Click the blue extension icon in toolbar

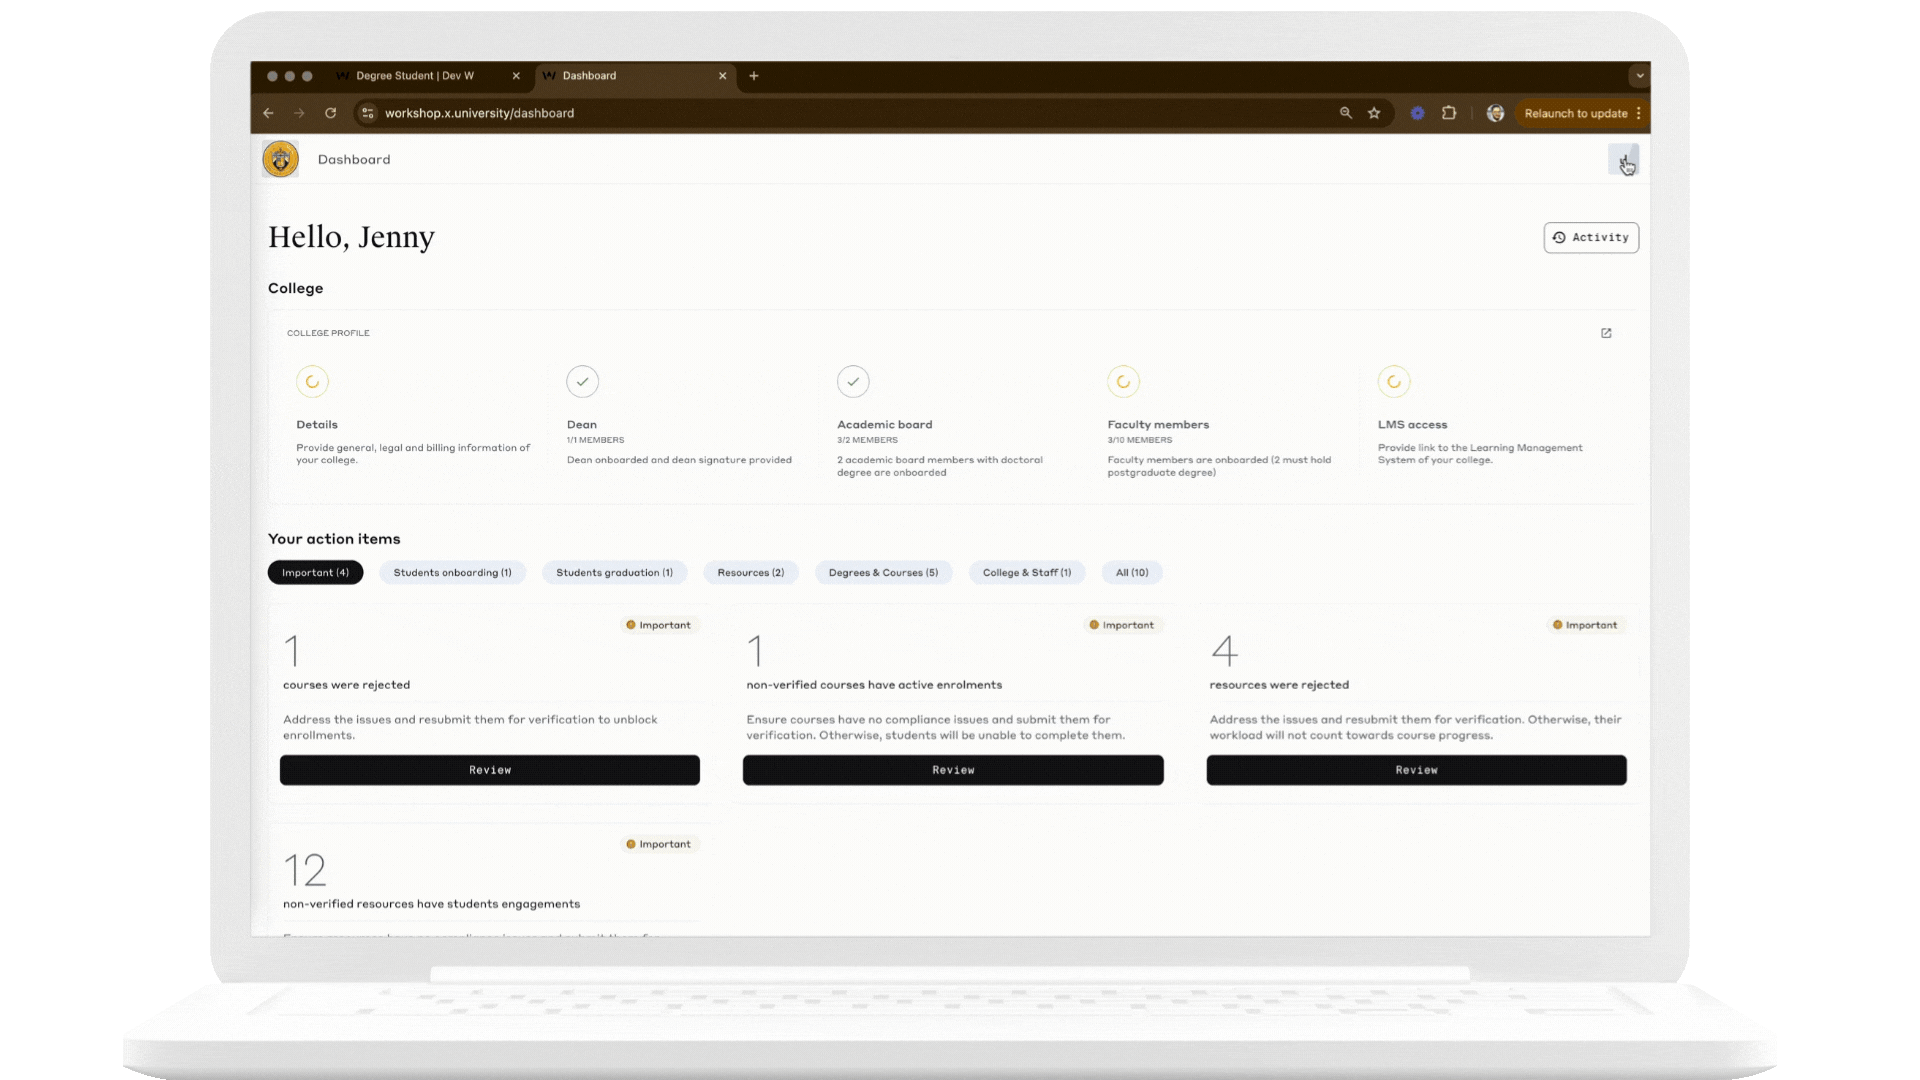click(1417, 113)
